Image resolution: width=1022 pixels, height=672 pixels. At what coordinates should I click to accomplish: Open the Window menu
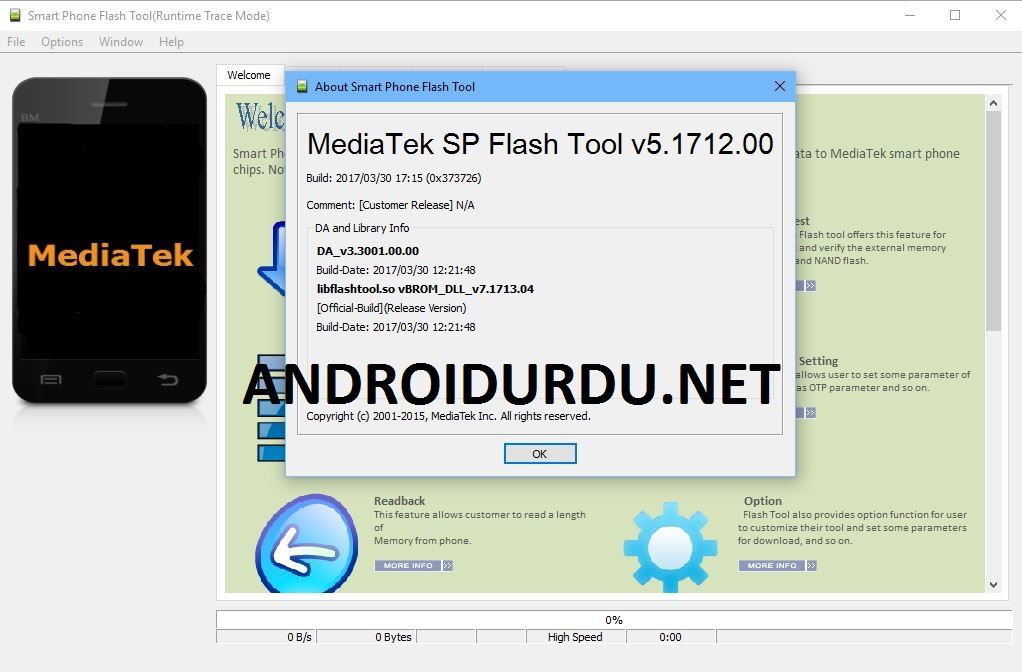[x=121, y=42]
